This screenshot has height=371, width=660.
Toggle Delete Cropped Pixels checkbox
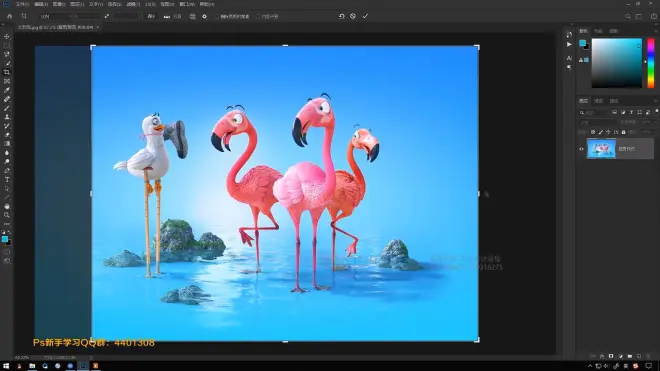(217, 17)
